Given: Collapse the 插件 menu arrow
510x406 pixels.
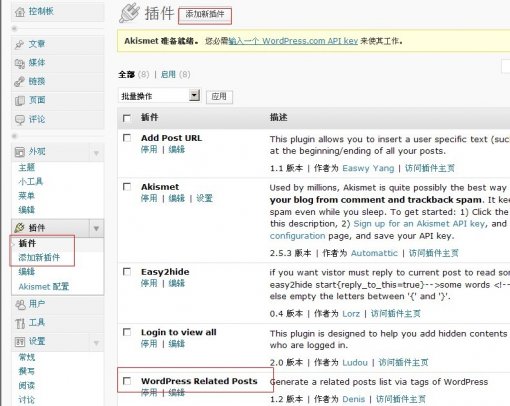Looking at the screenshot, I should point(96,228).
